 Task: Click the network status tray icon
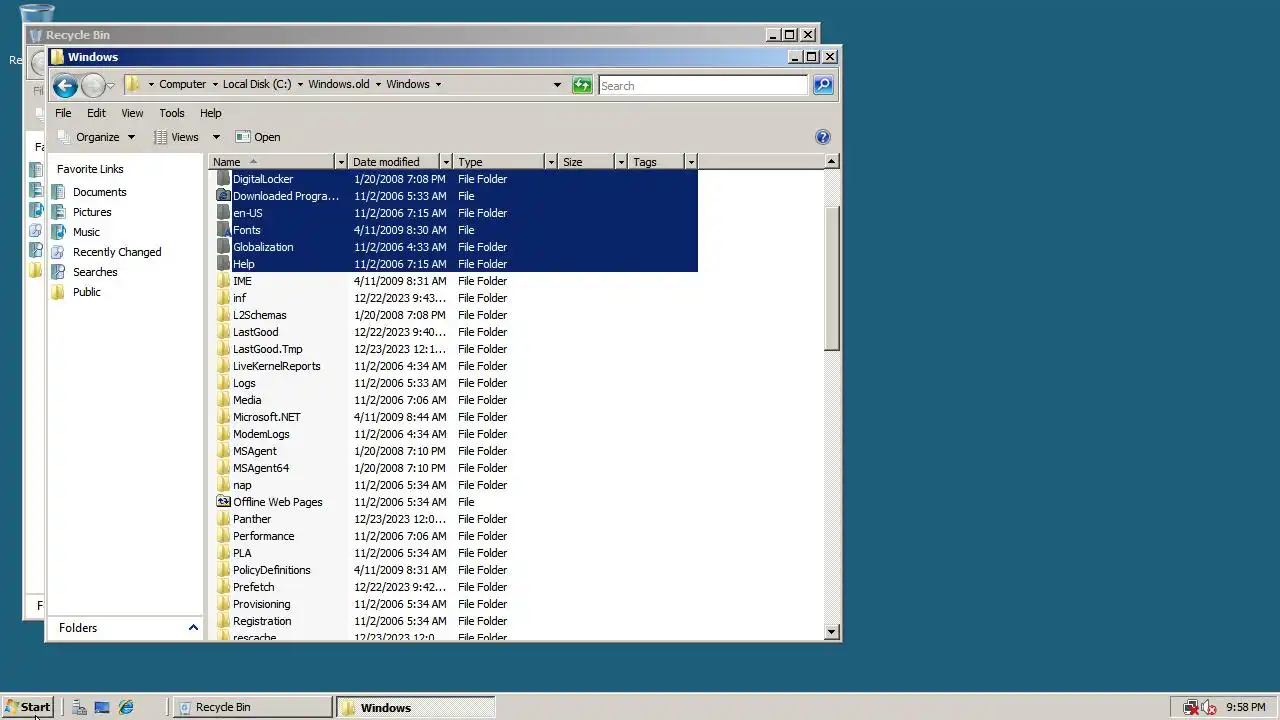pyautogui.click(x=1191, y=707)
